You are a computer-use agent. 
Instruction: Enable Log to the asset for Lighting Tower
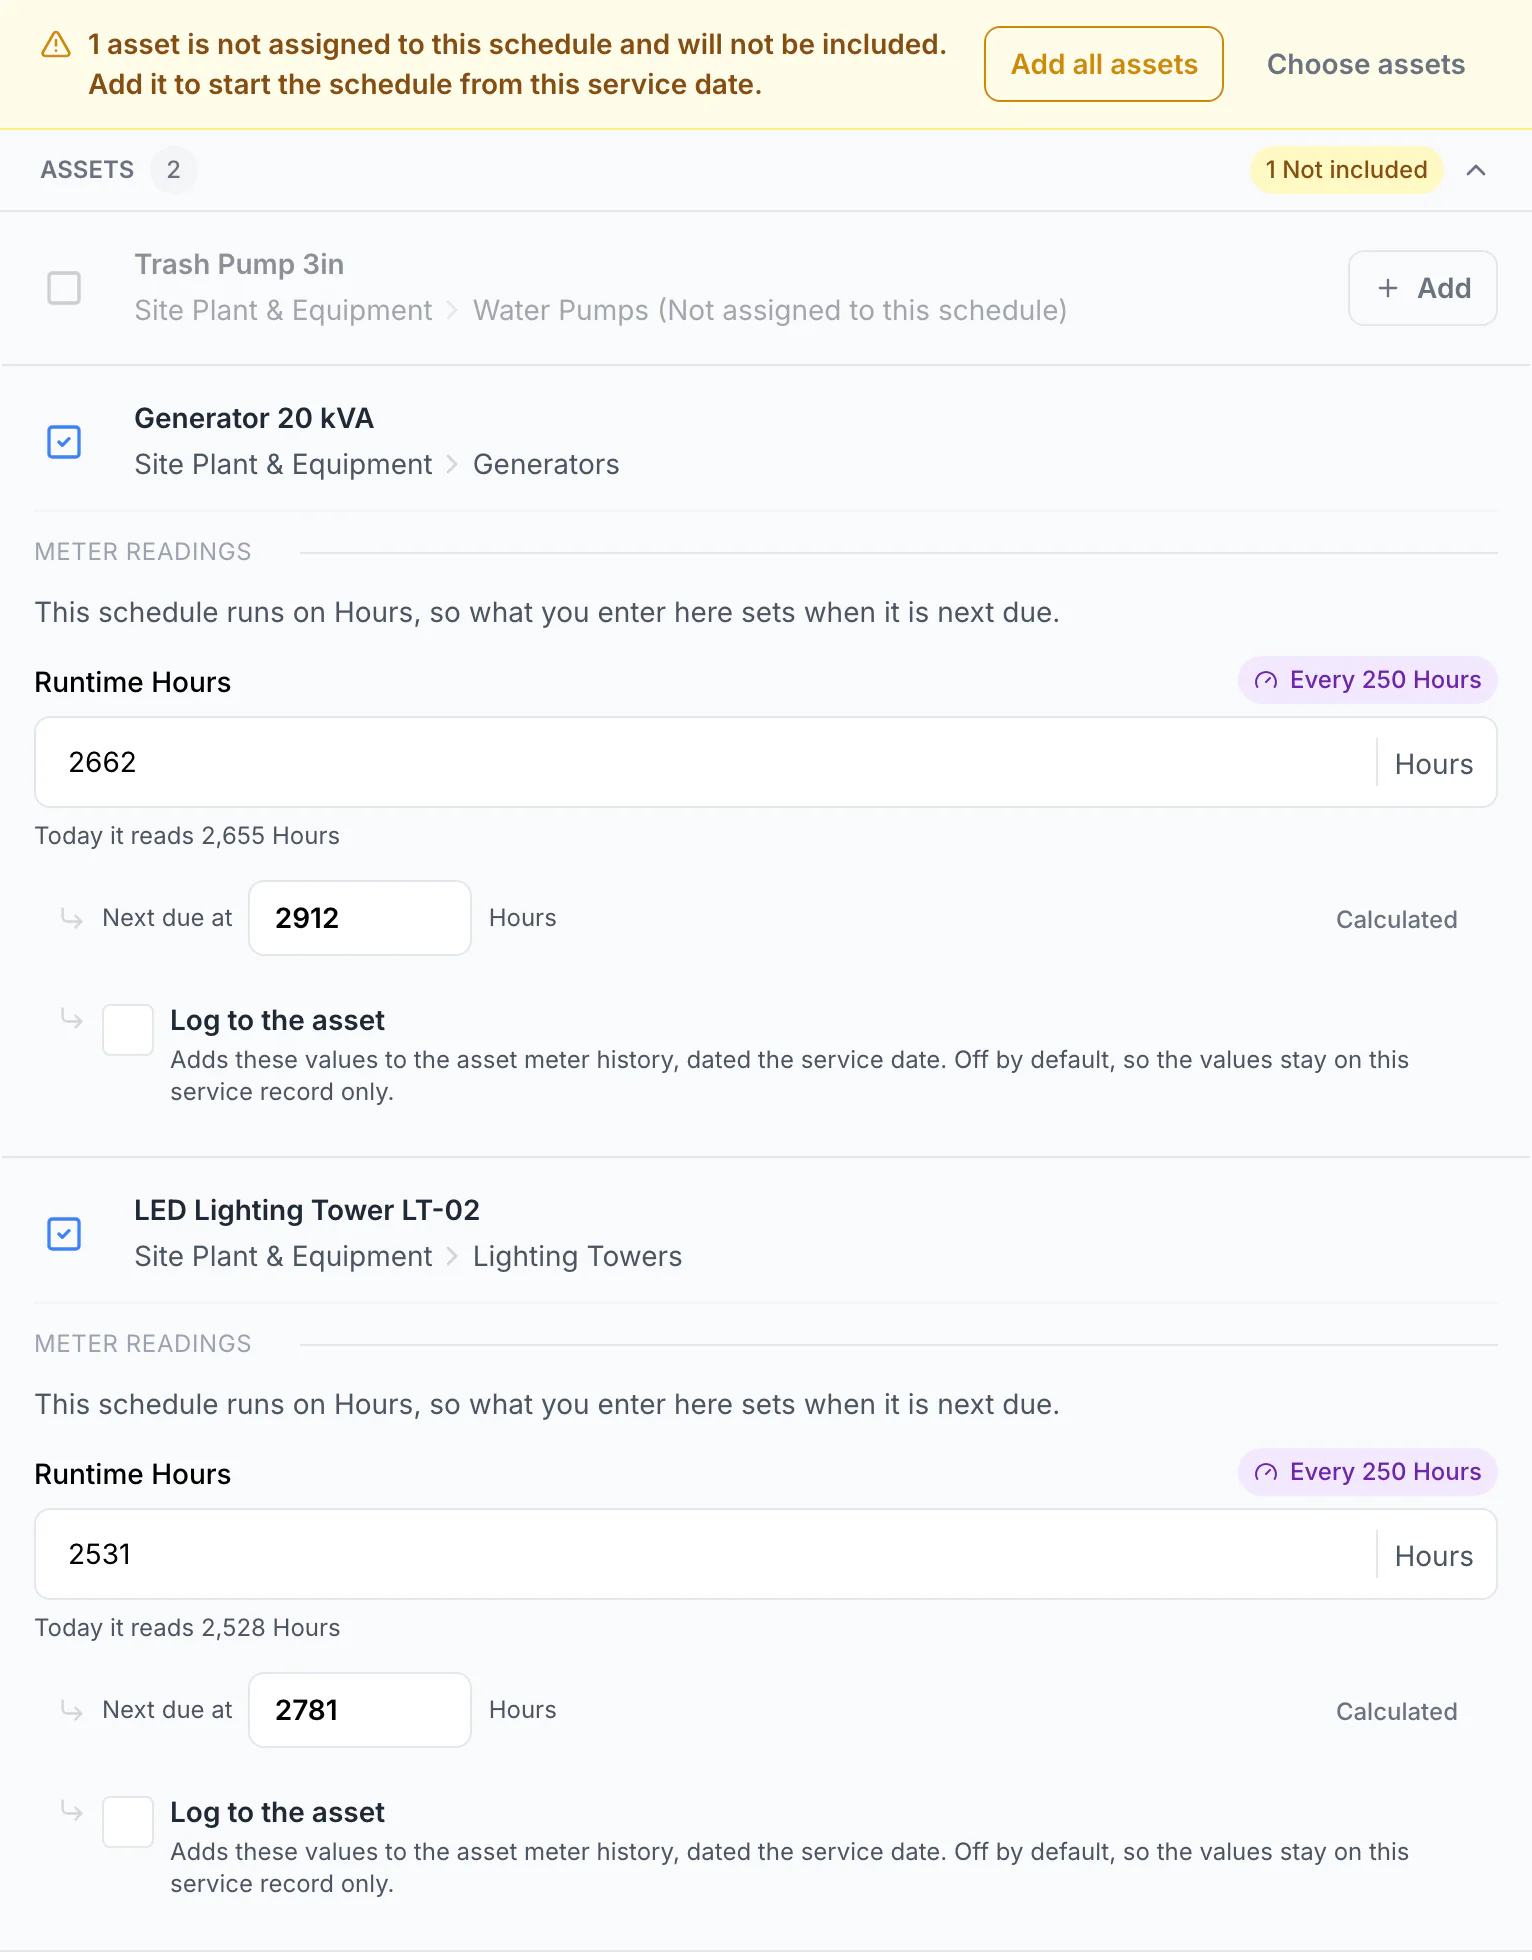click(x=128, y=1822)
